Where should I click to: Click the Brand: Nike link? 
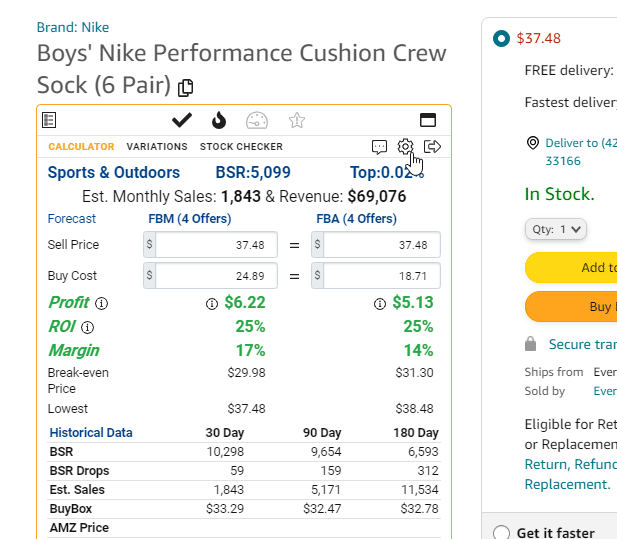73,27
